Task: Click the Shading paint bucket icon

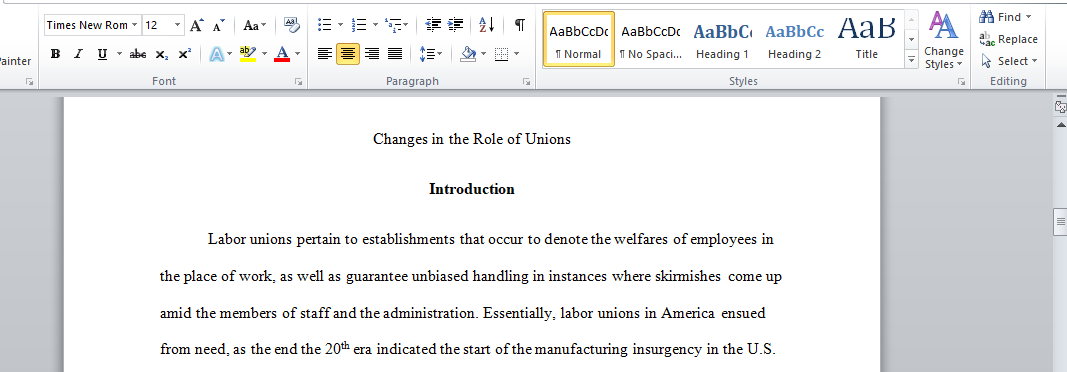Action: 467,54
